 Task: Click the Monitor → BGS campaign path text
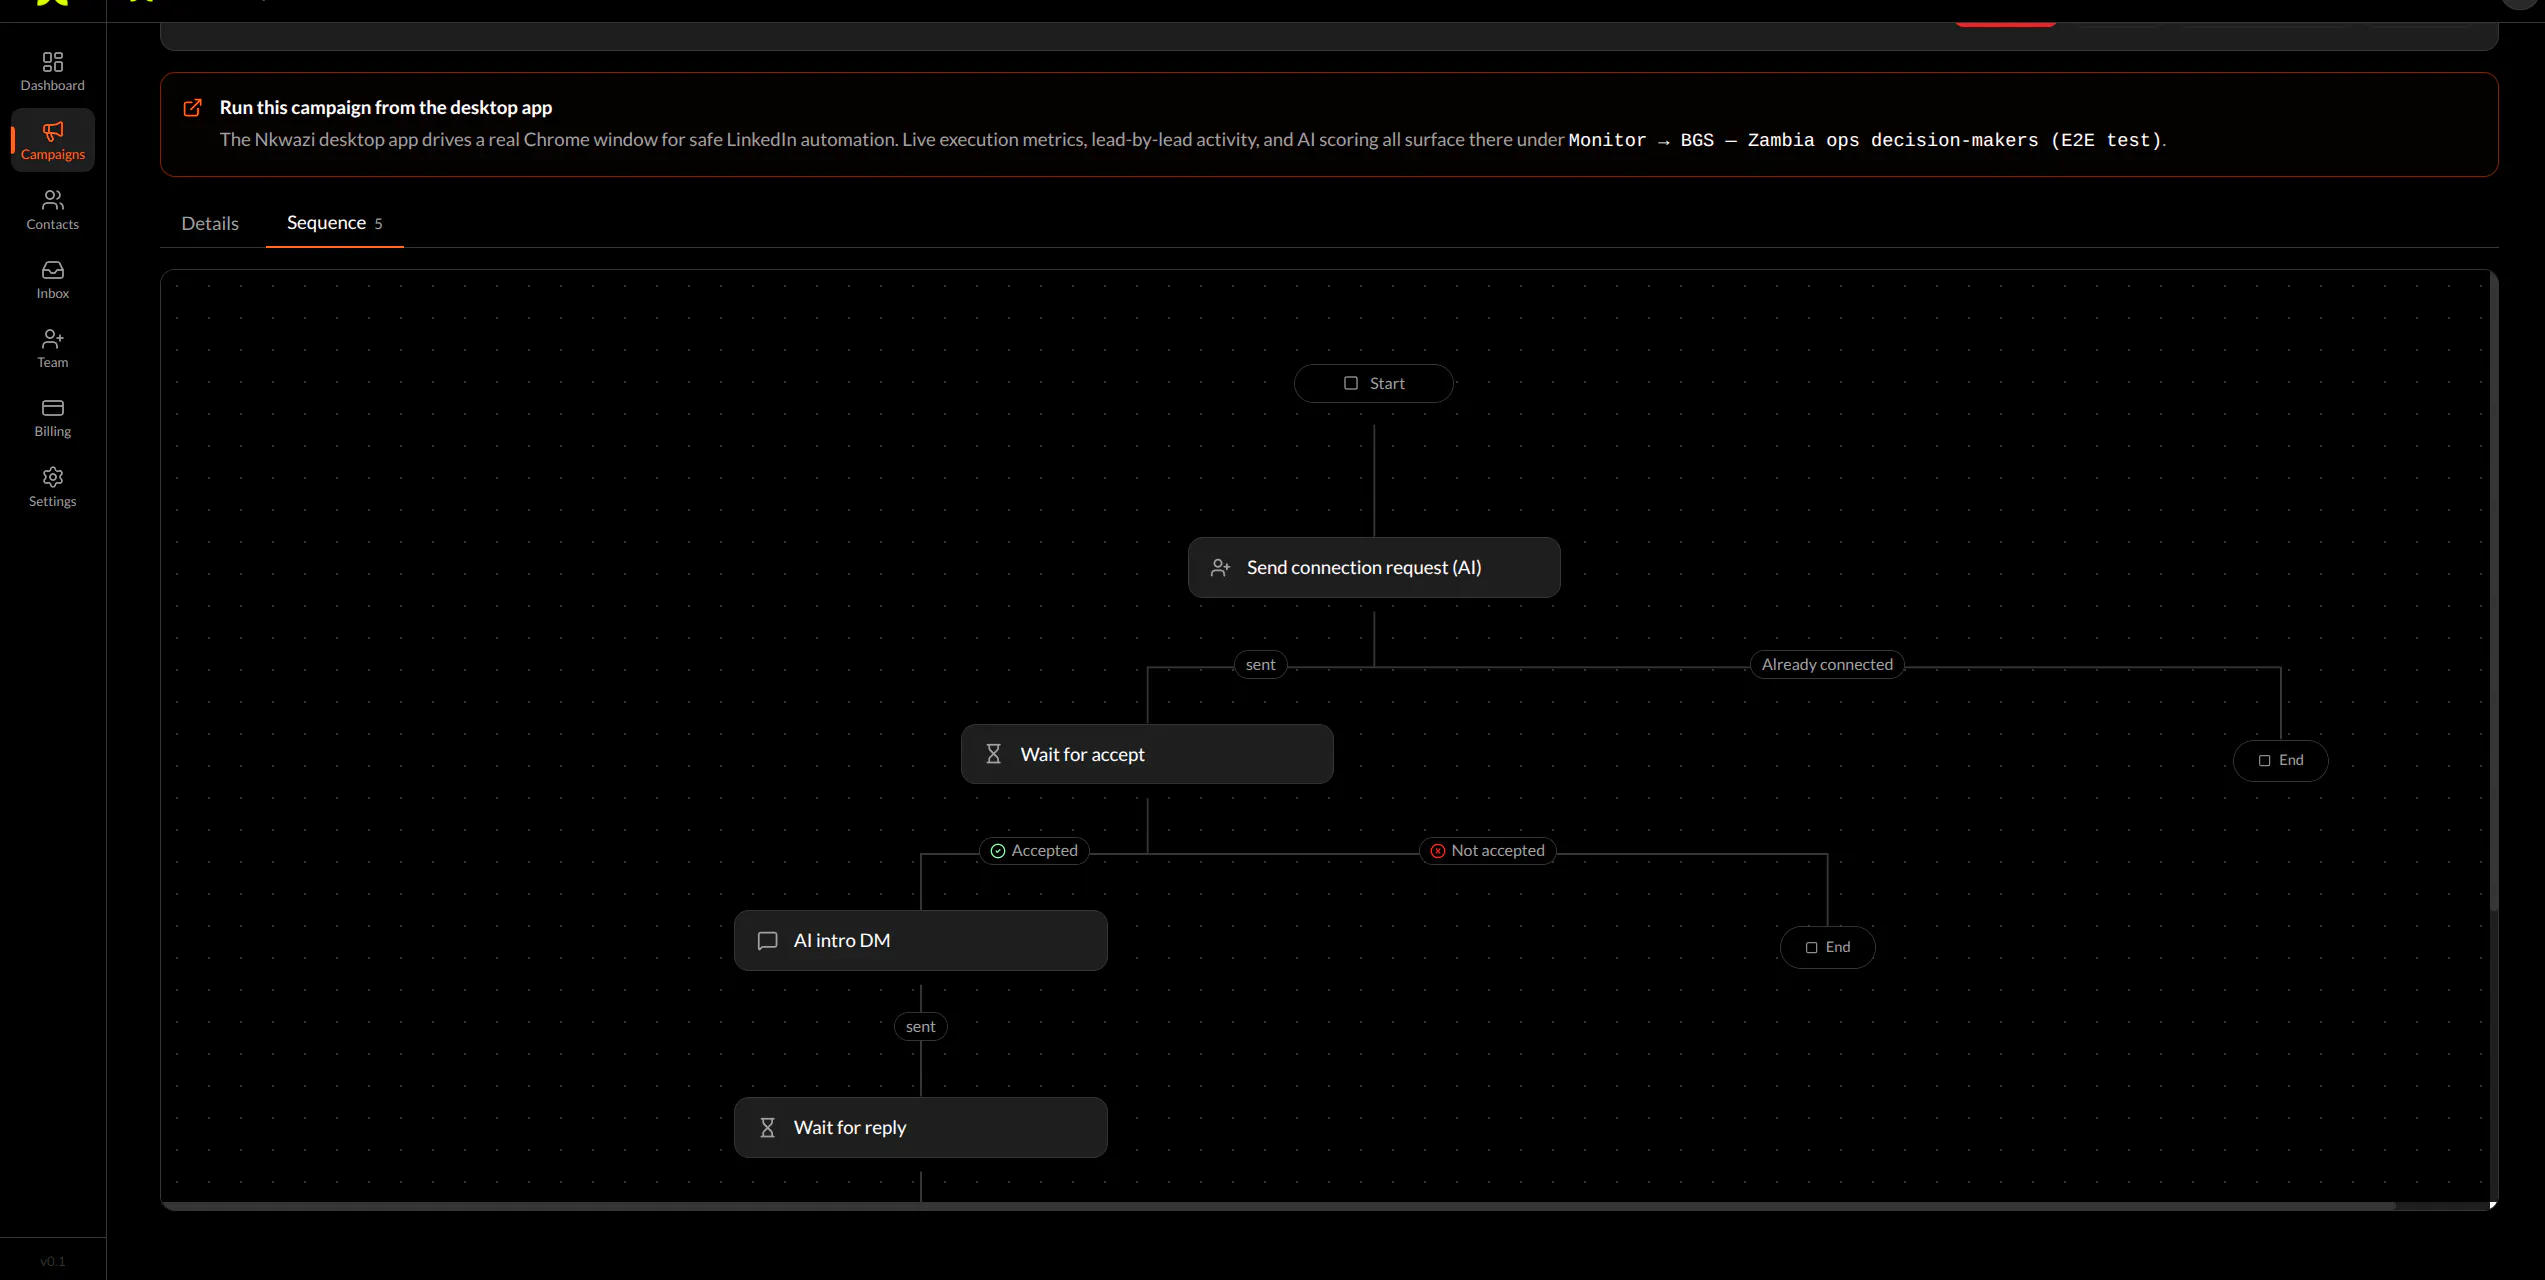pos(1865,140)
